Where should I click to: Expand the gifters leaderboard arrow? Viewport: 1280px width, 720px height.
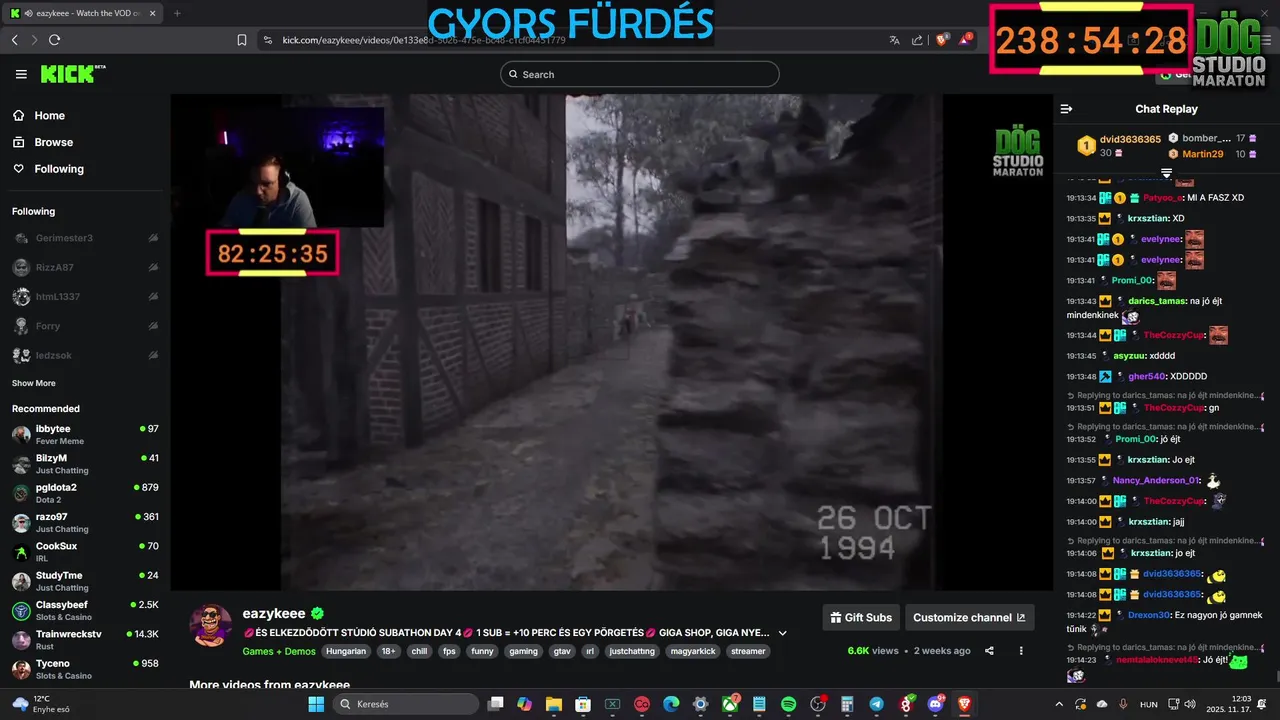click(1166, 173)
